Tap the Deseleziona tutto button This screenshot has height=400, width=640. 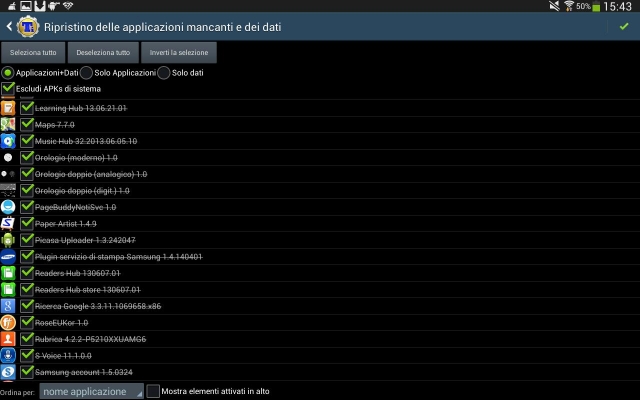click(103, 53)
